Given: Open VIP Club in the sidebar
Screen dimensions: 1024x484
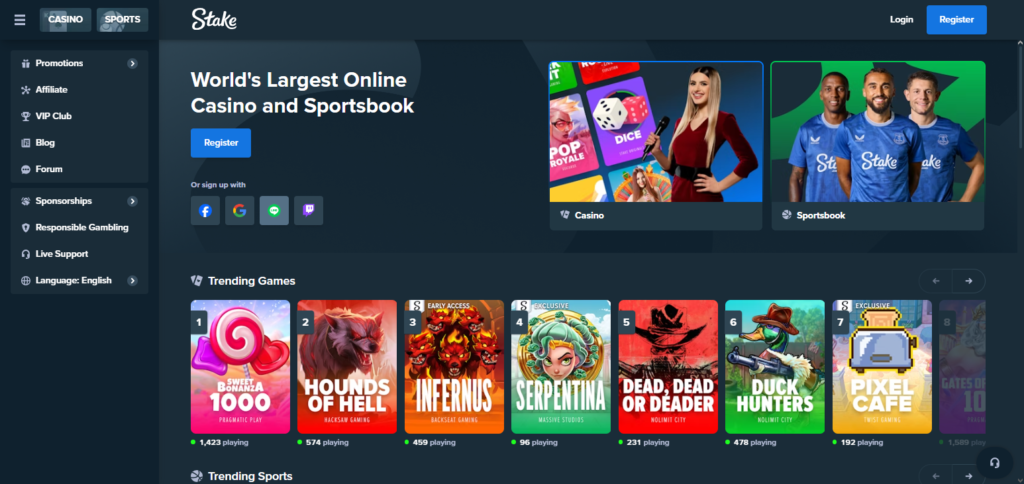Looking at the screenshot, I should click(x=80, y=116).
